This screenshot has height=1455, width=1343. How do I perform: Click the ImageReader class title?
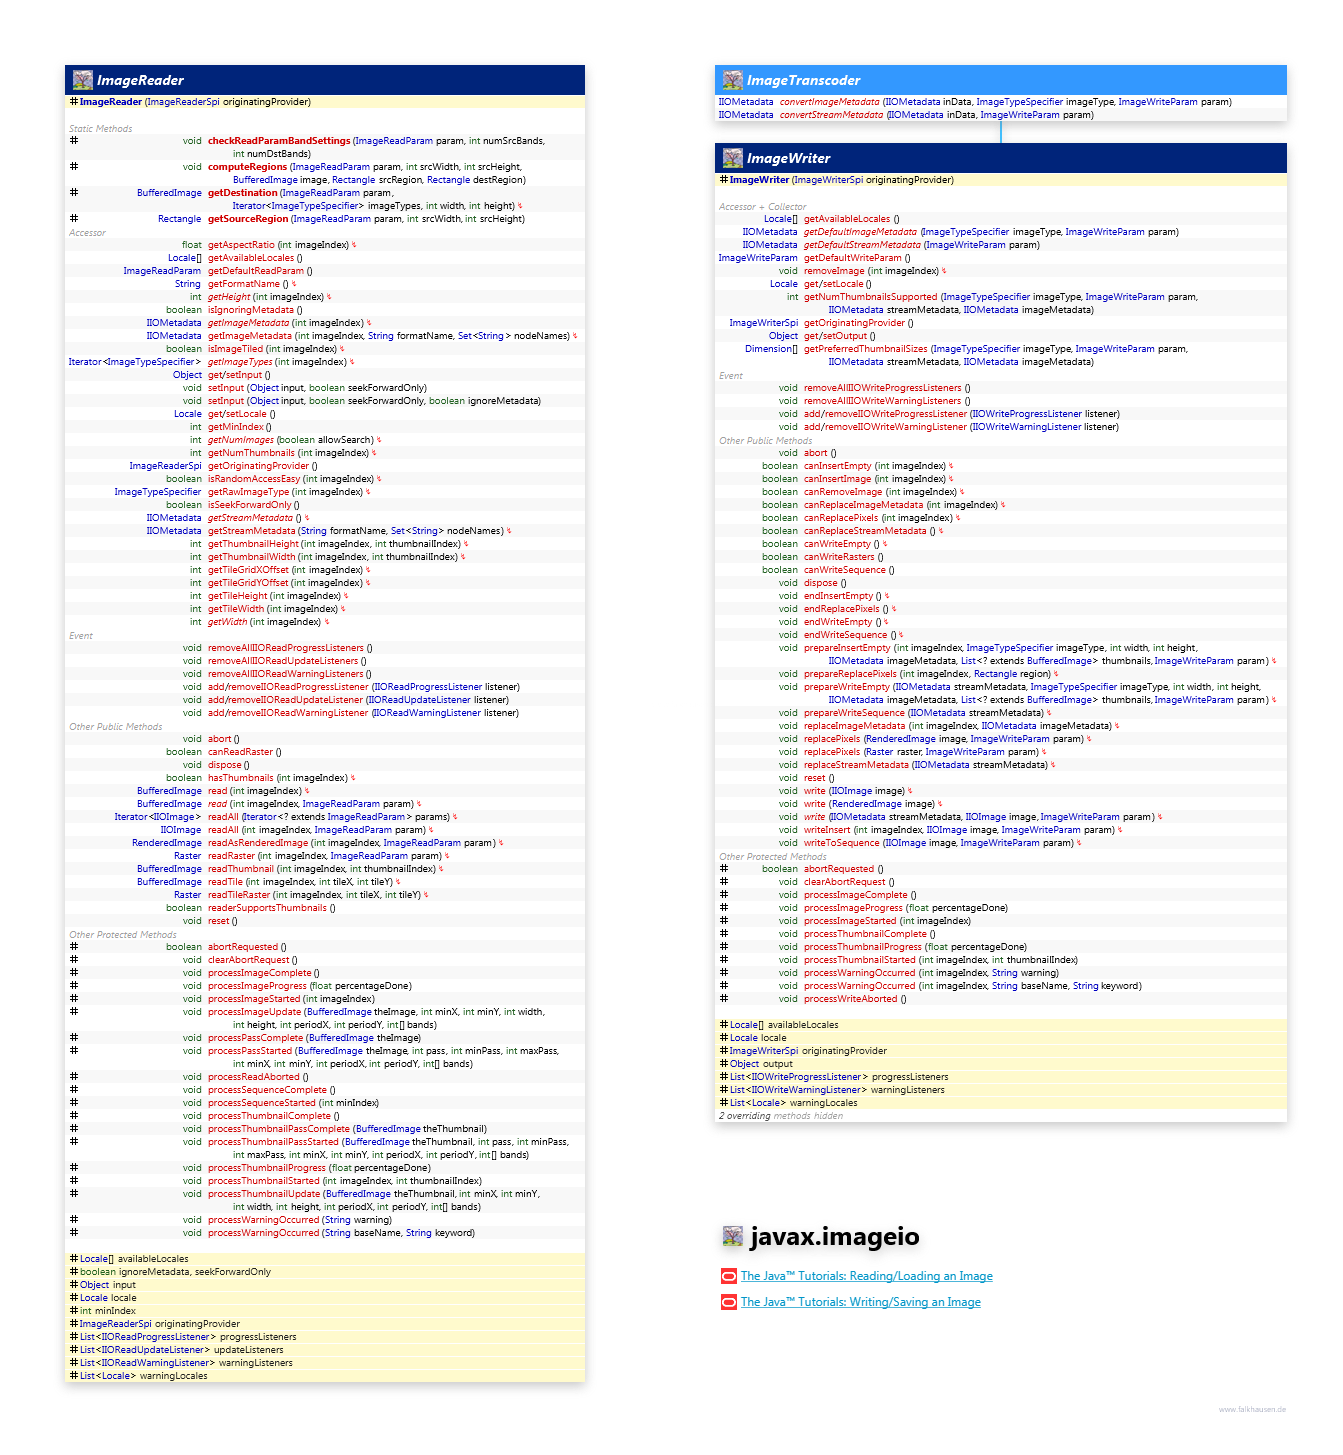[140, 80]
